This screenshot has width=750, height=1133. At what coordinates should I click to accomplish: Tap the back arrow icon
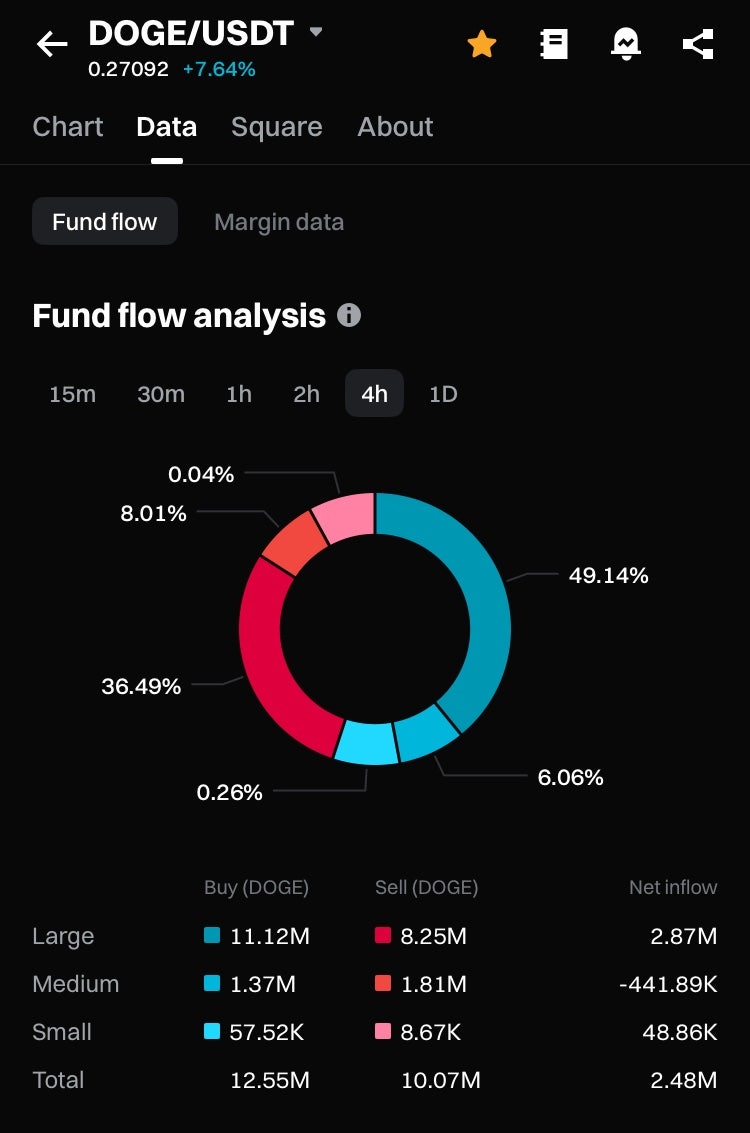(52, 43)
